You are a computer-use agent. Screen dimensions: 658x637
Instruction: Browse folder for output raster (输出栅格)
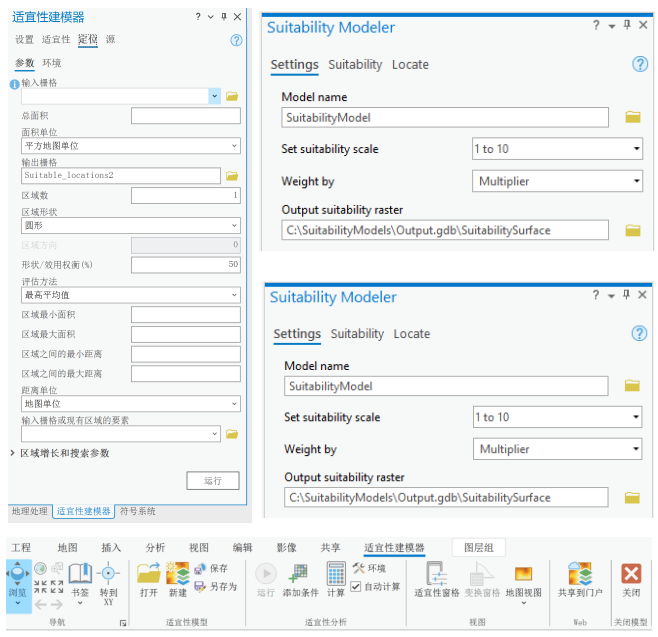coord(232,176)
